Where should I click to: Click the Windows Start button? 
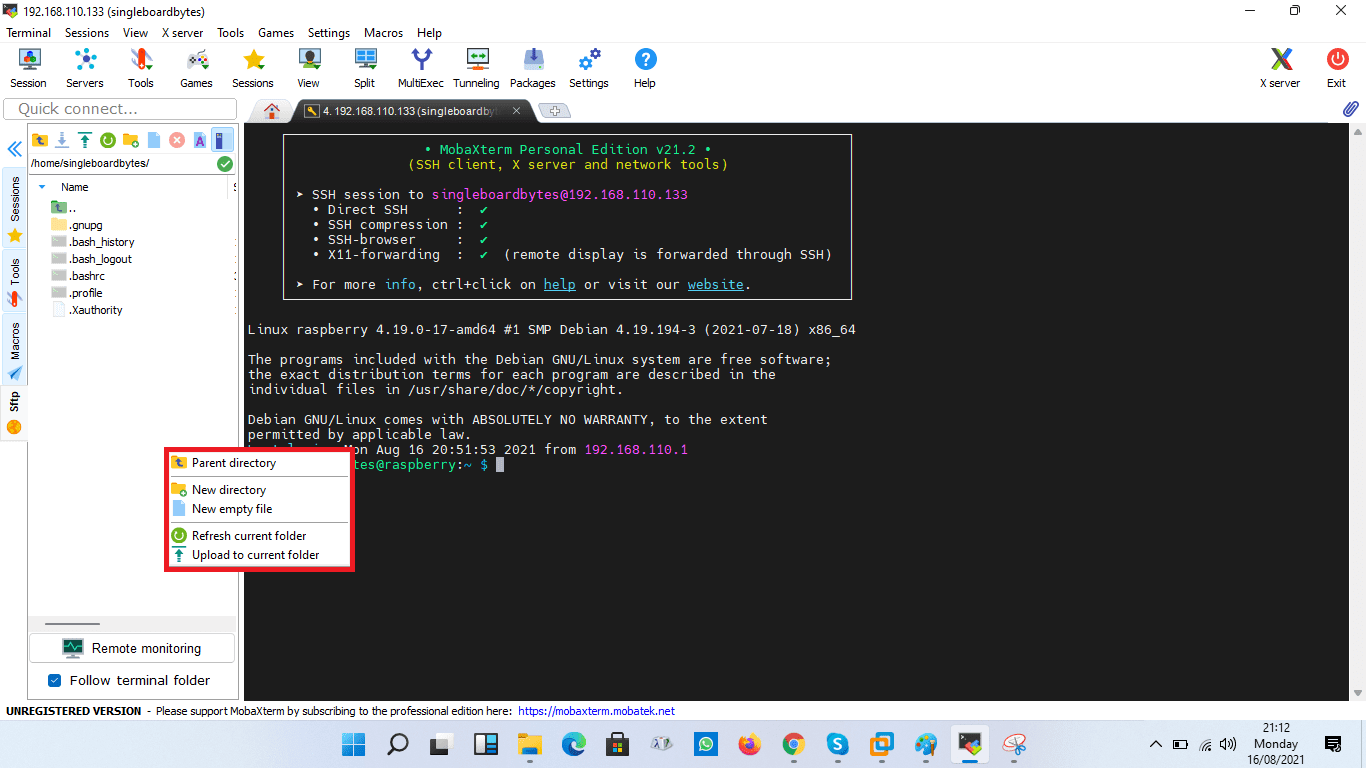353,744
